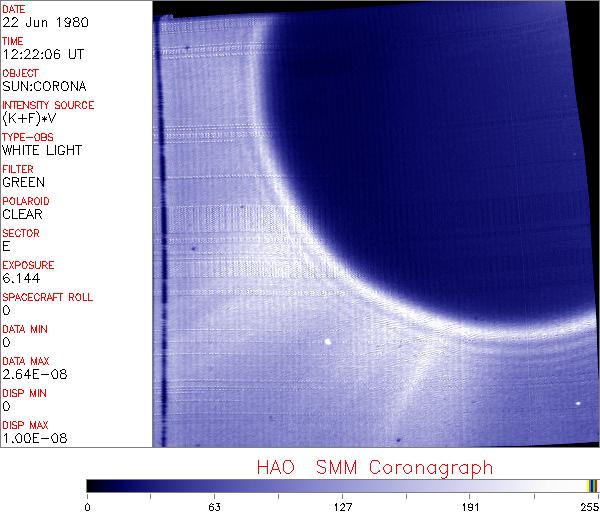Click the 191 tick label on colorbar

pyautogui.click(x=470, y=506)
